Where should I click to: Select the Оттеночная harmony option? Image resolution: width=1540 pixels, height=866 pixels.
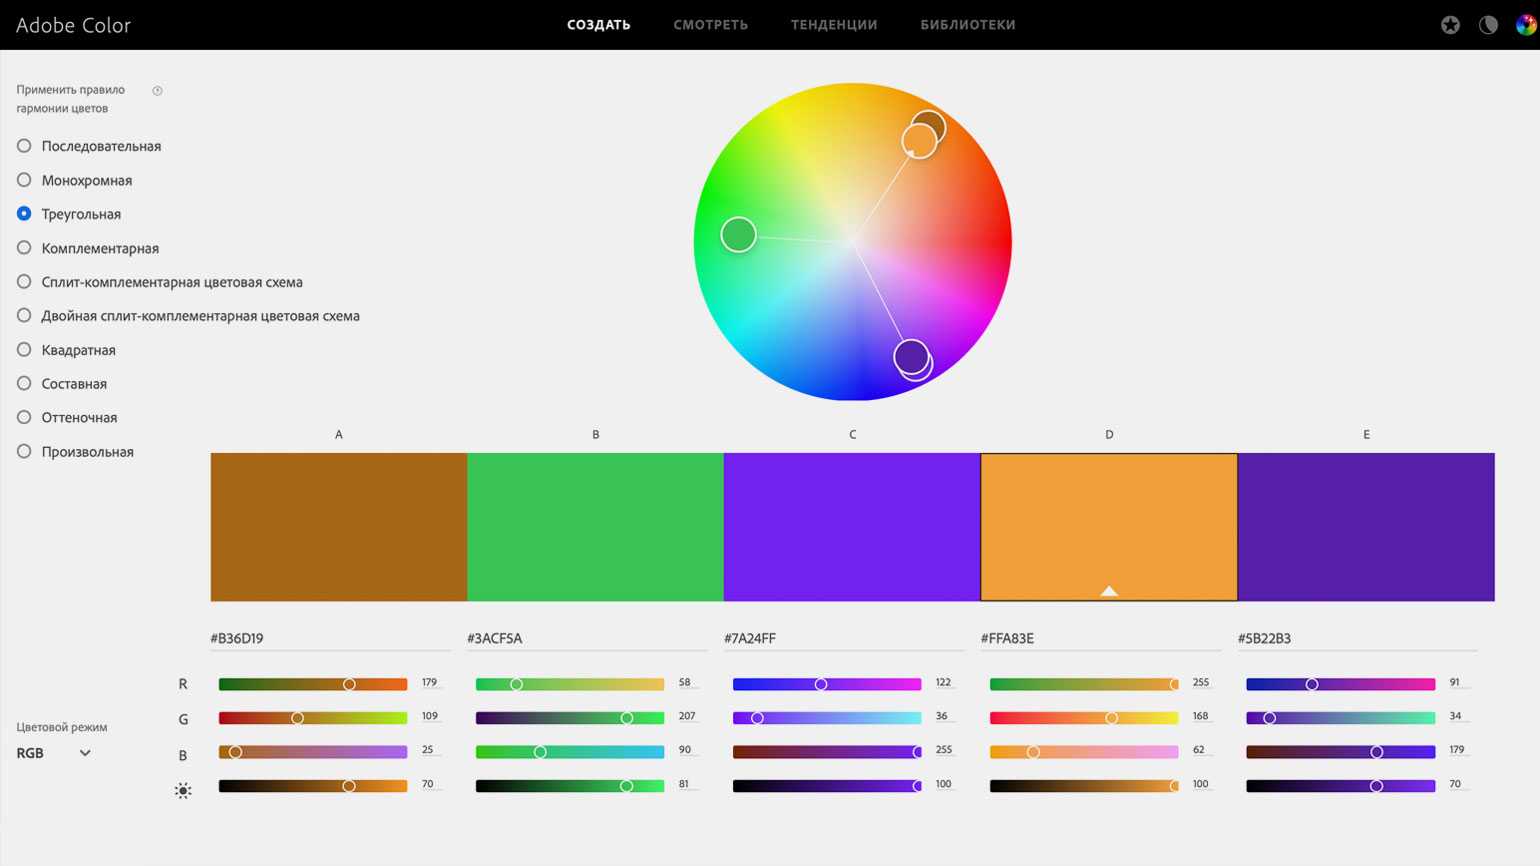pyautogui.click(x=24, y=418)
